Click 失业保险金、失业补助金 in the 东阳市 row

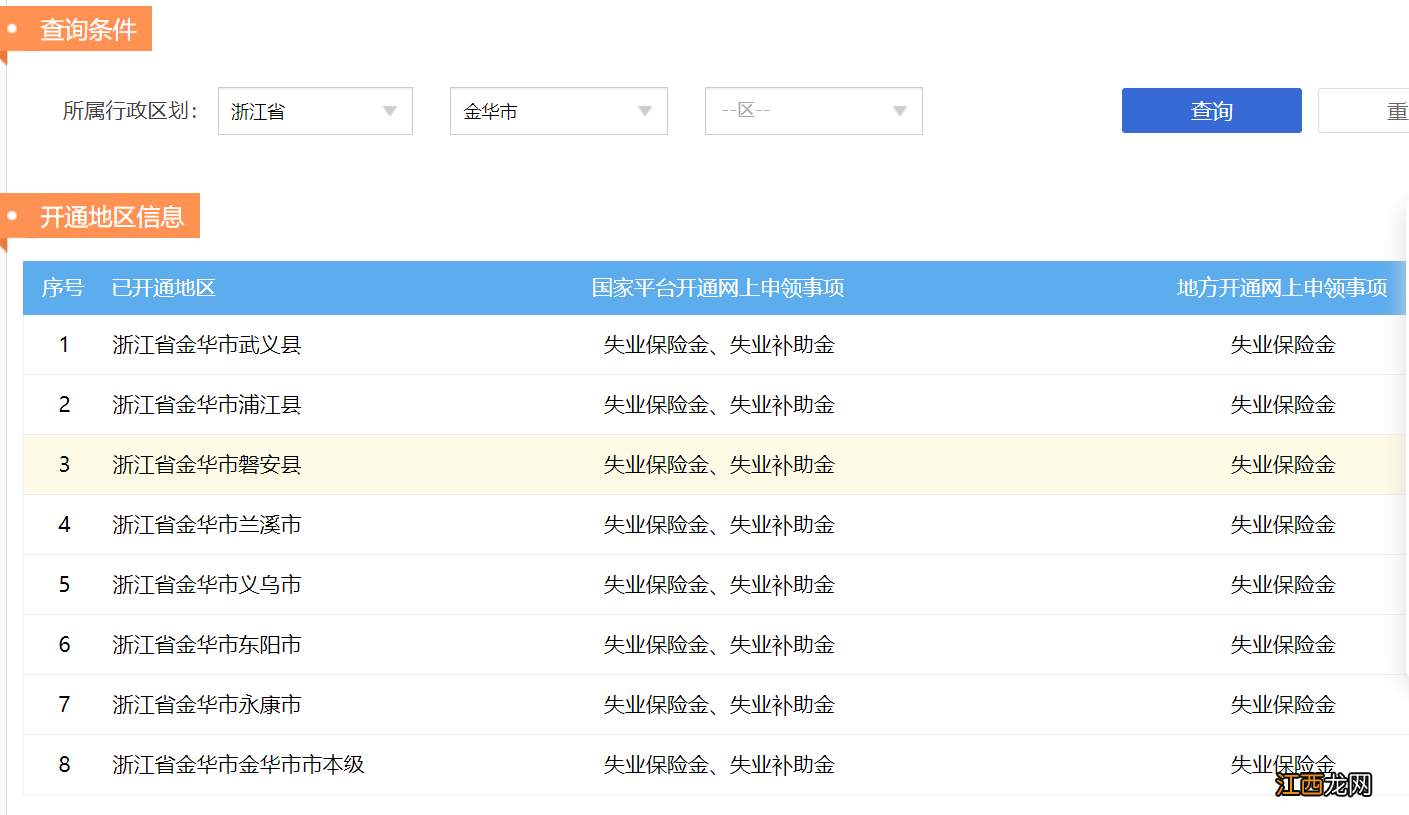[x=719, y=645]
